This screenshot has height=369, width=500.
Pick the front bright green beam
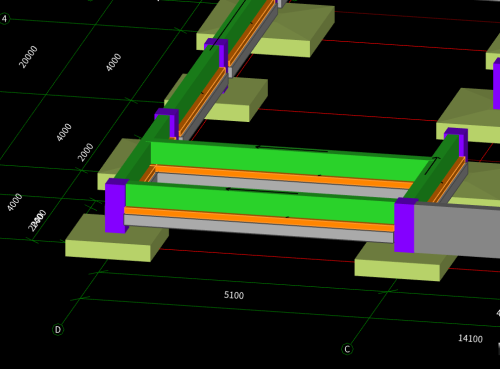tap(260, 204)
